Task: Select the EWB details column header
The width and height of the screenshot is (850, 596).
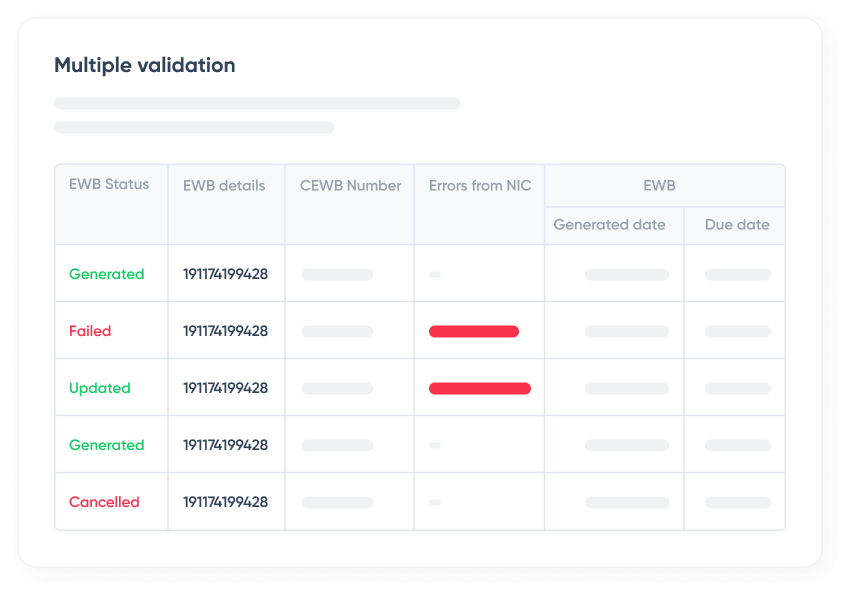Action: (x=223, y=185)
